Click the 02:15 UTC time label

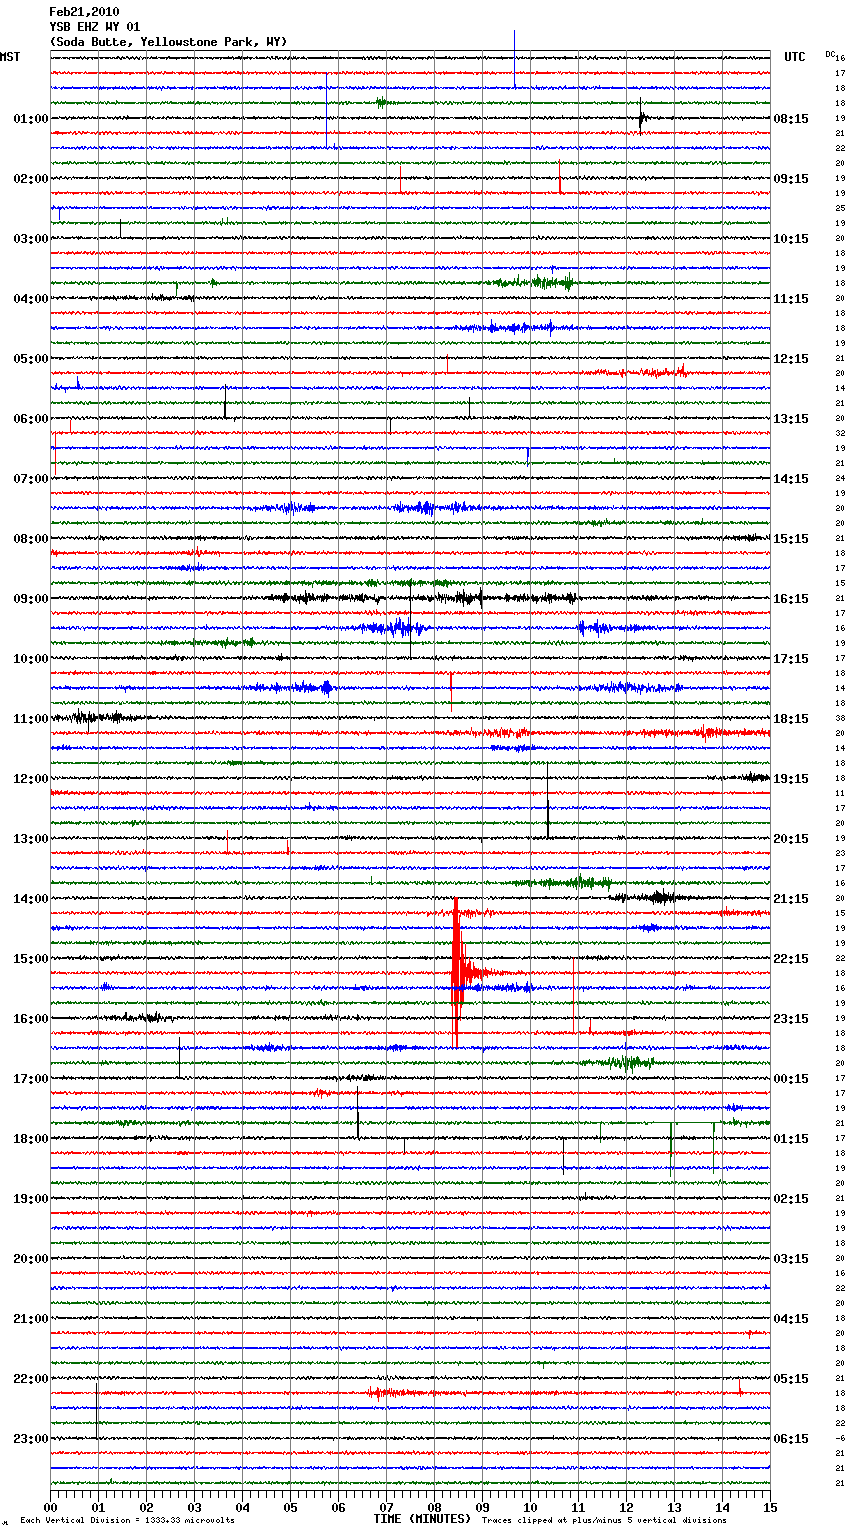(x=791, y=1199)
